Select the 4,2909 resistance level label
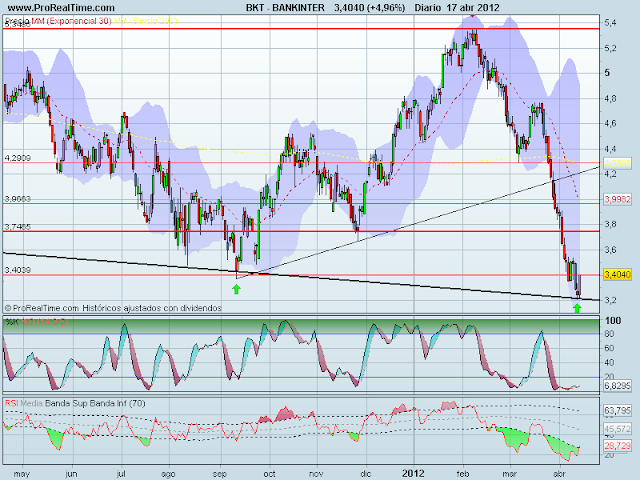This screenshot has height=480, width=640. click(18, 158)
